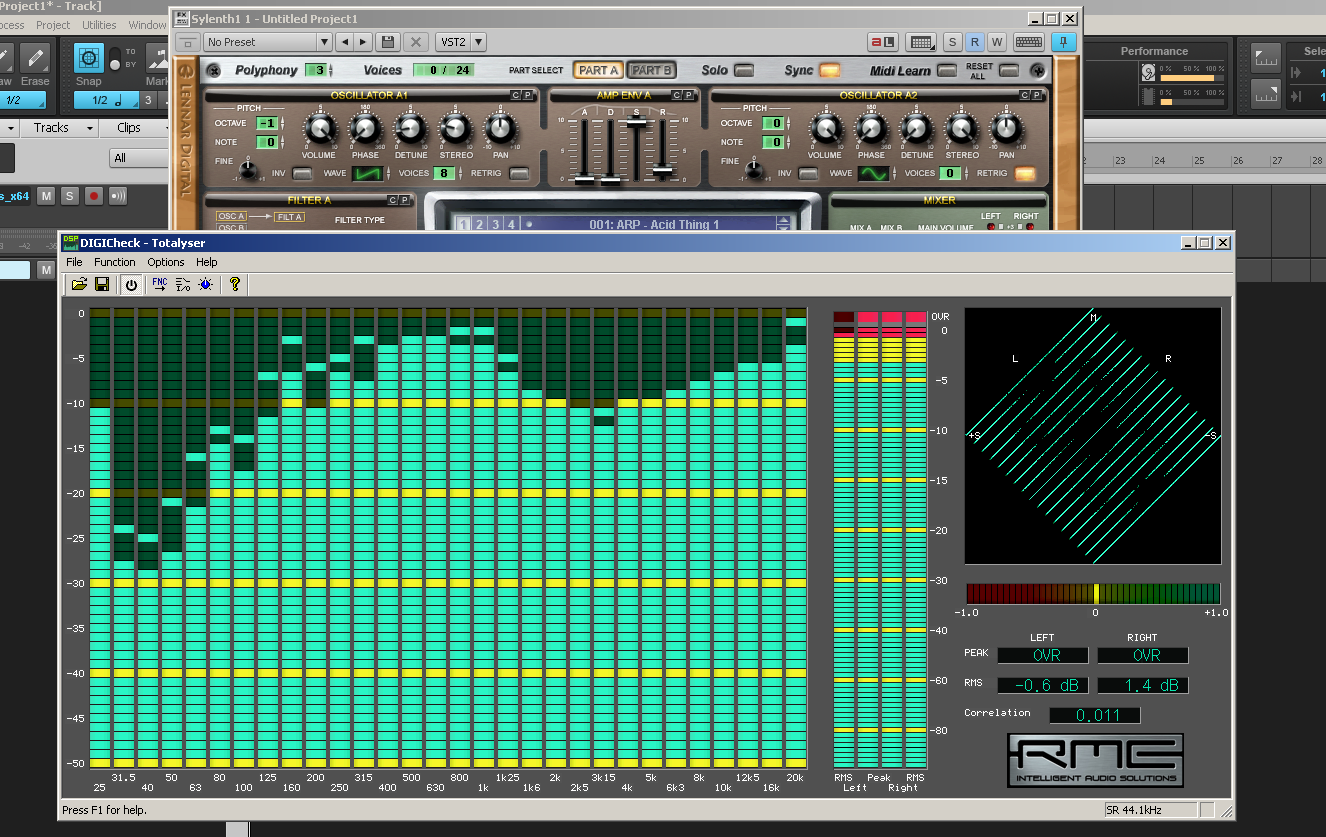Select the Oscillator A2 waveform display

click(x=875, y=173)
